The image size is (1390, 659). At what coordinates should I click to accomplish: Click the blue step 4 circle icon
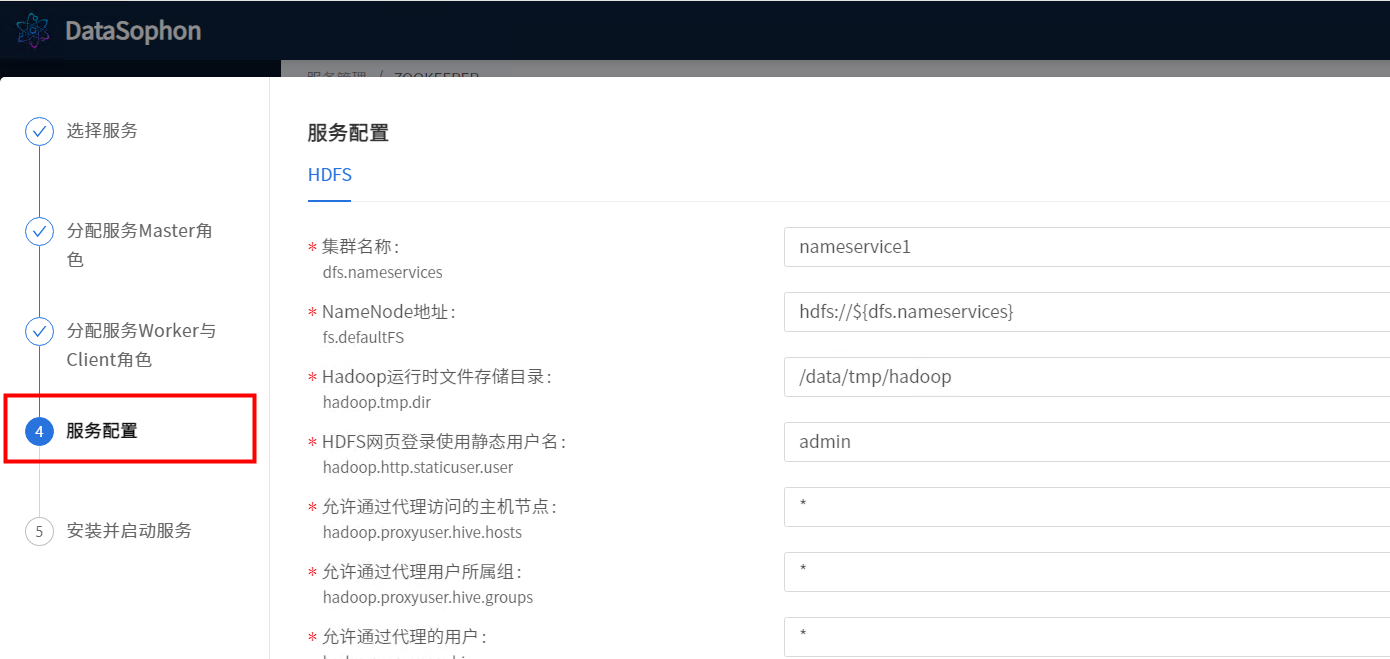(x=39, y=431)
